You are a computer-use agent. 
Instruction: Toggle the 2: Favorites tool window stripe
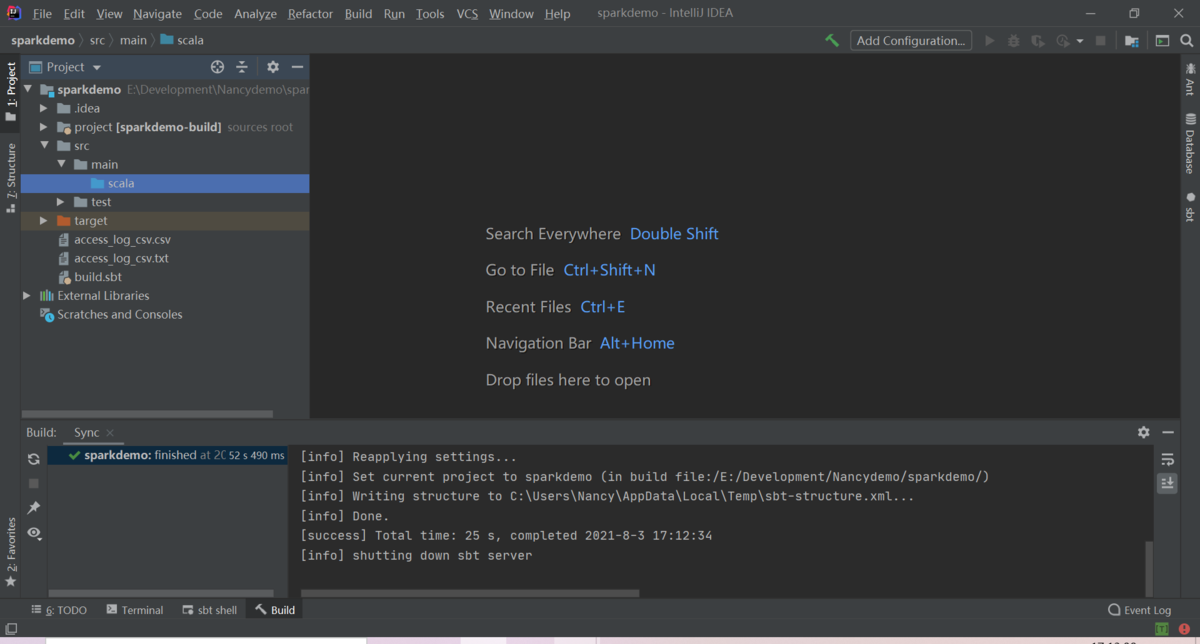(x=11, y=552)
